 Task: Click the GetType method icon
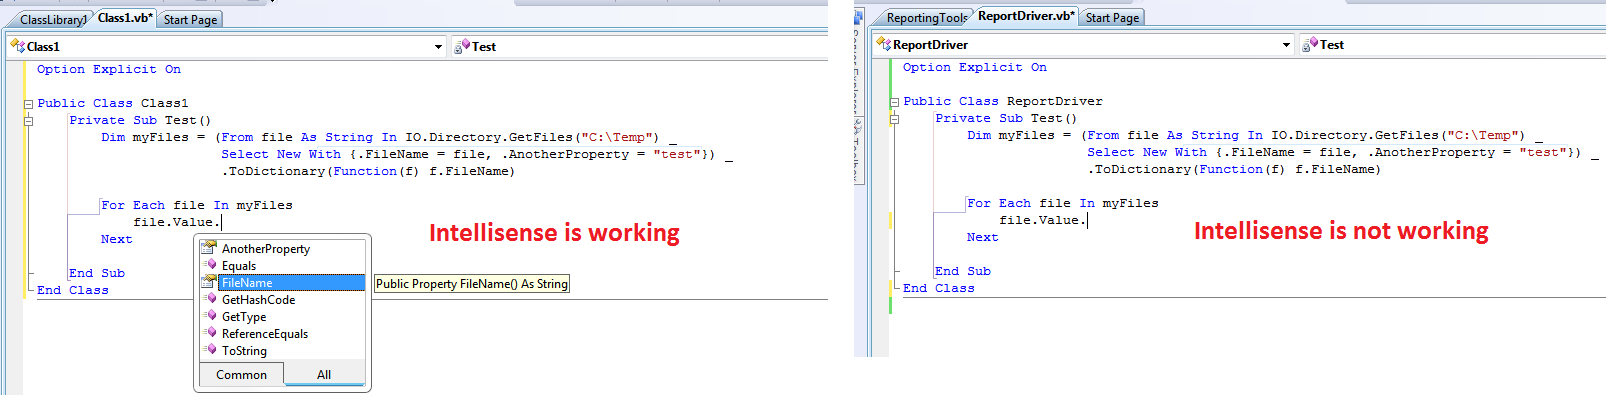pyautogui.click(x=210, y=316)
